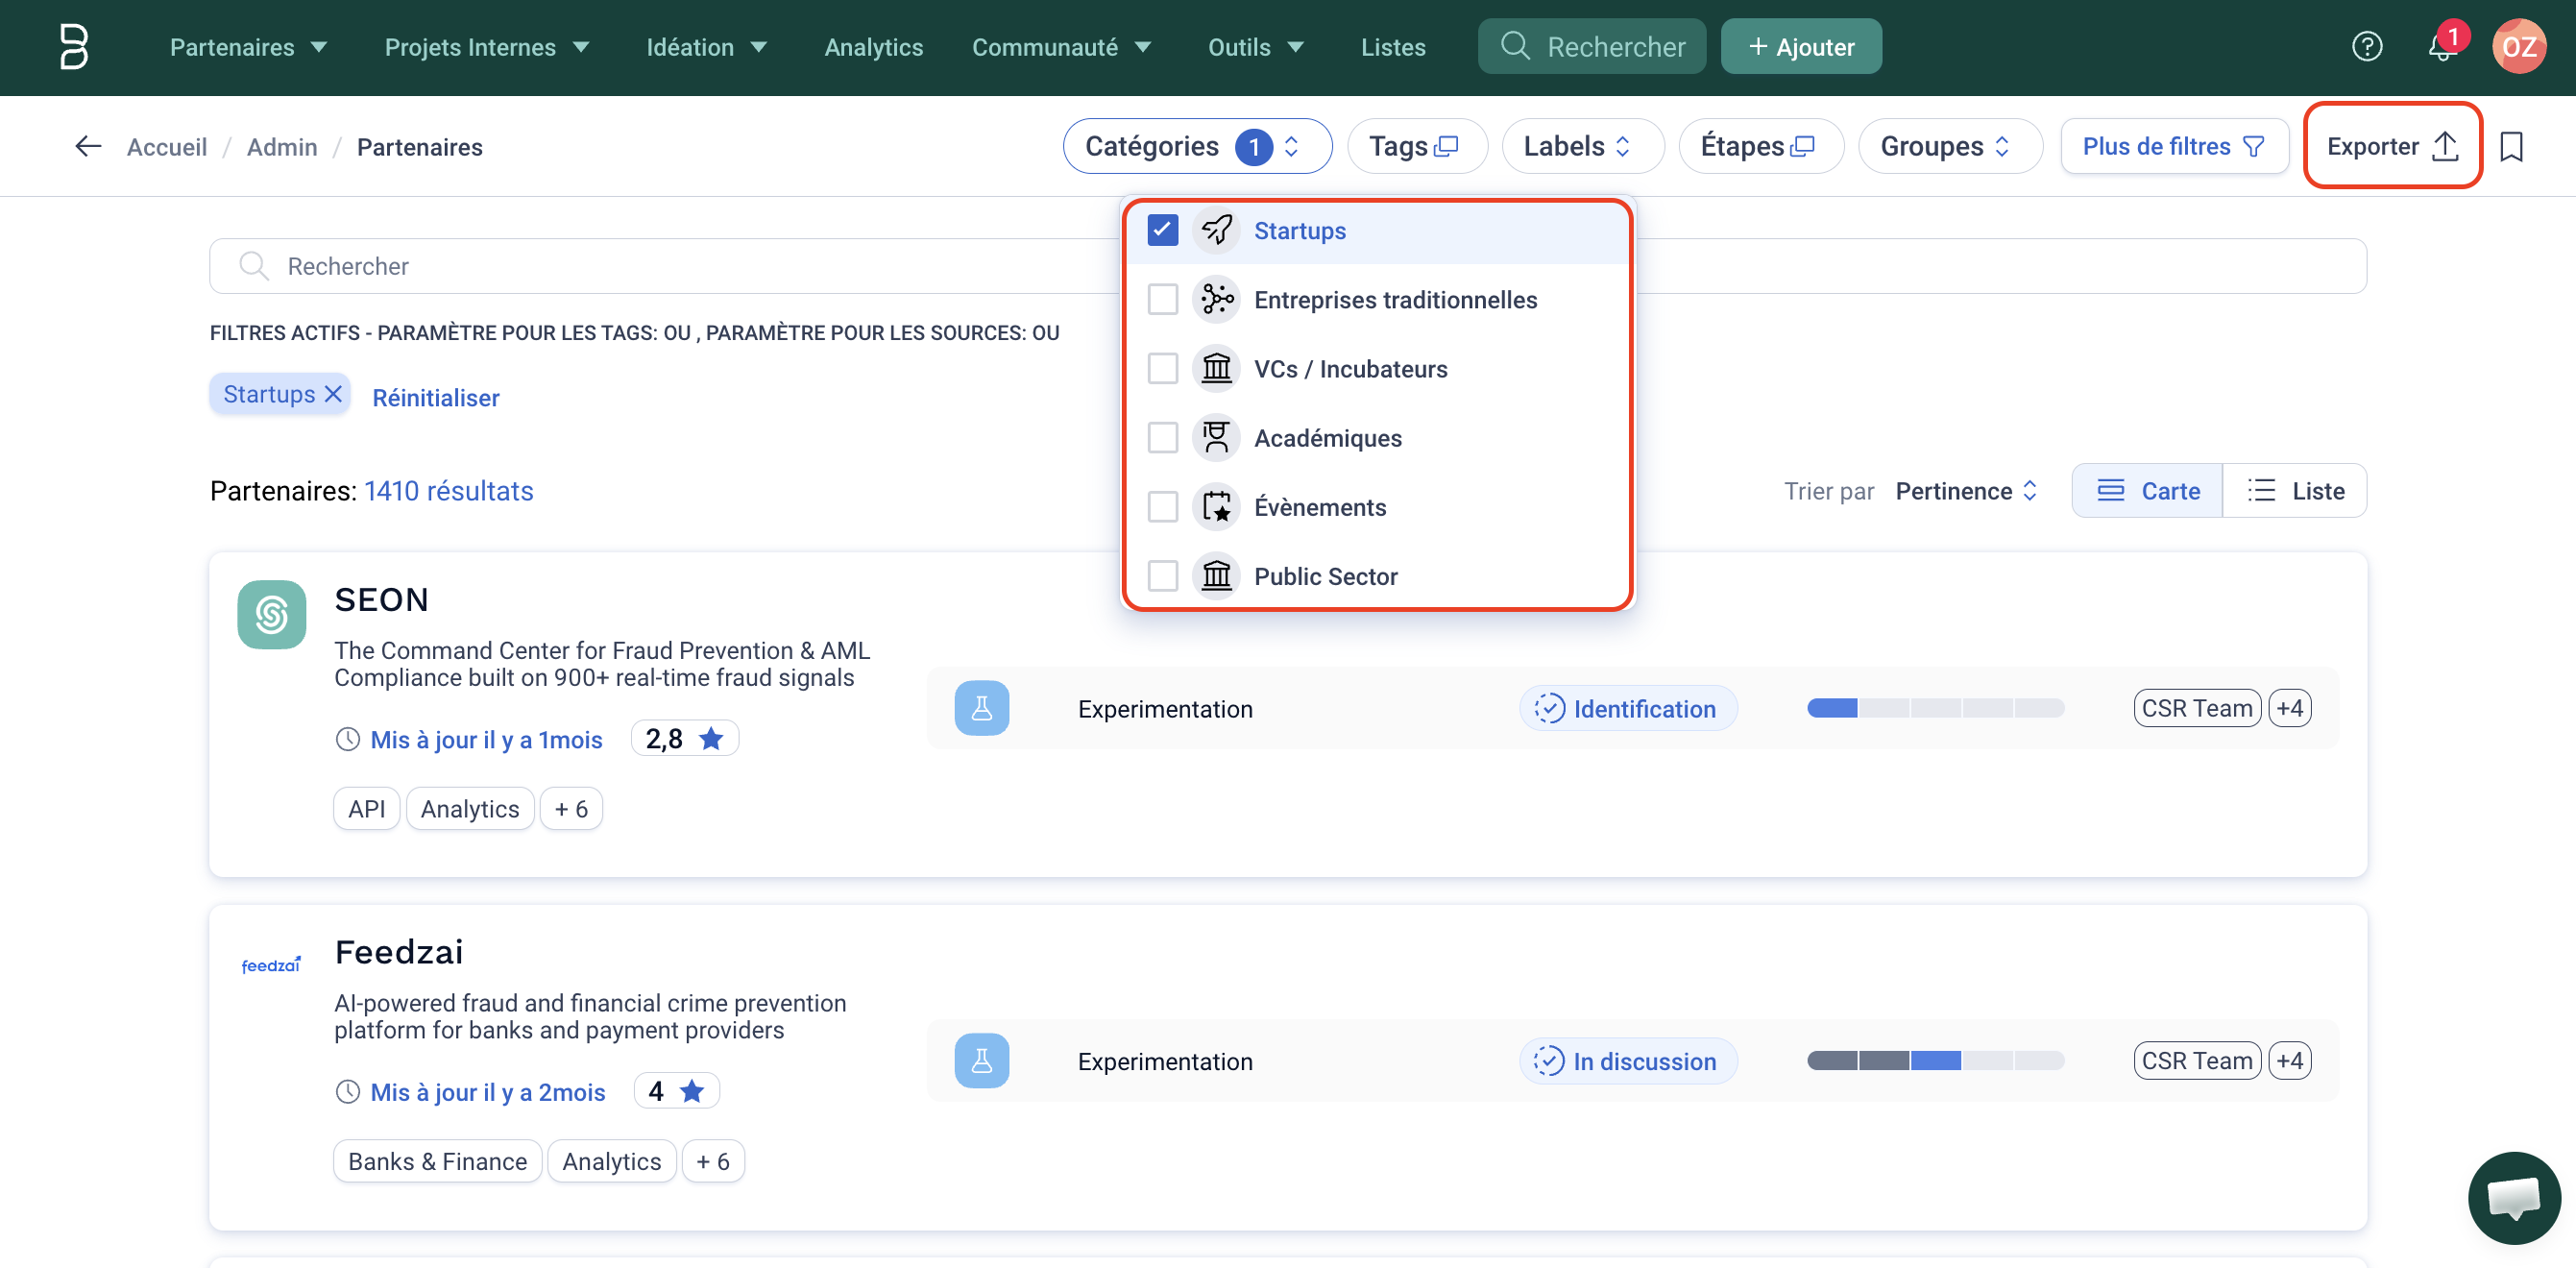Go to Accueil breadcrumb

pyautogui.click(x=166, y=147)
